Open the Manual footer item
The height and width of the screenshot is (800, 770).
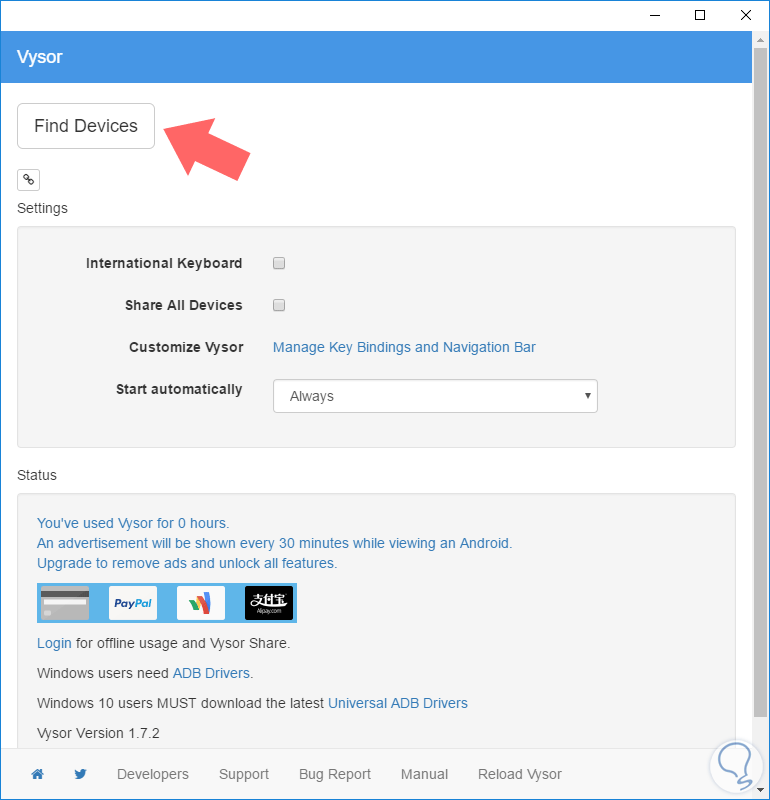click(425, 774)
